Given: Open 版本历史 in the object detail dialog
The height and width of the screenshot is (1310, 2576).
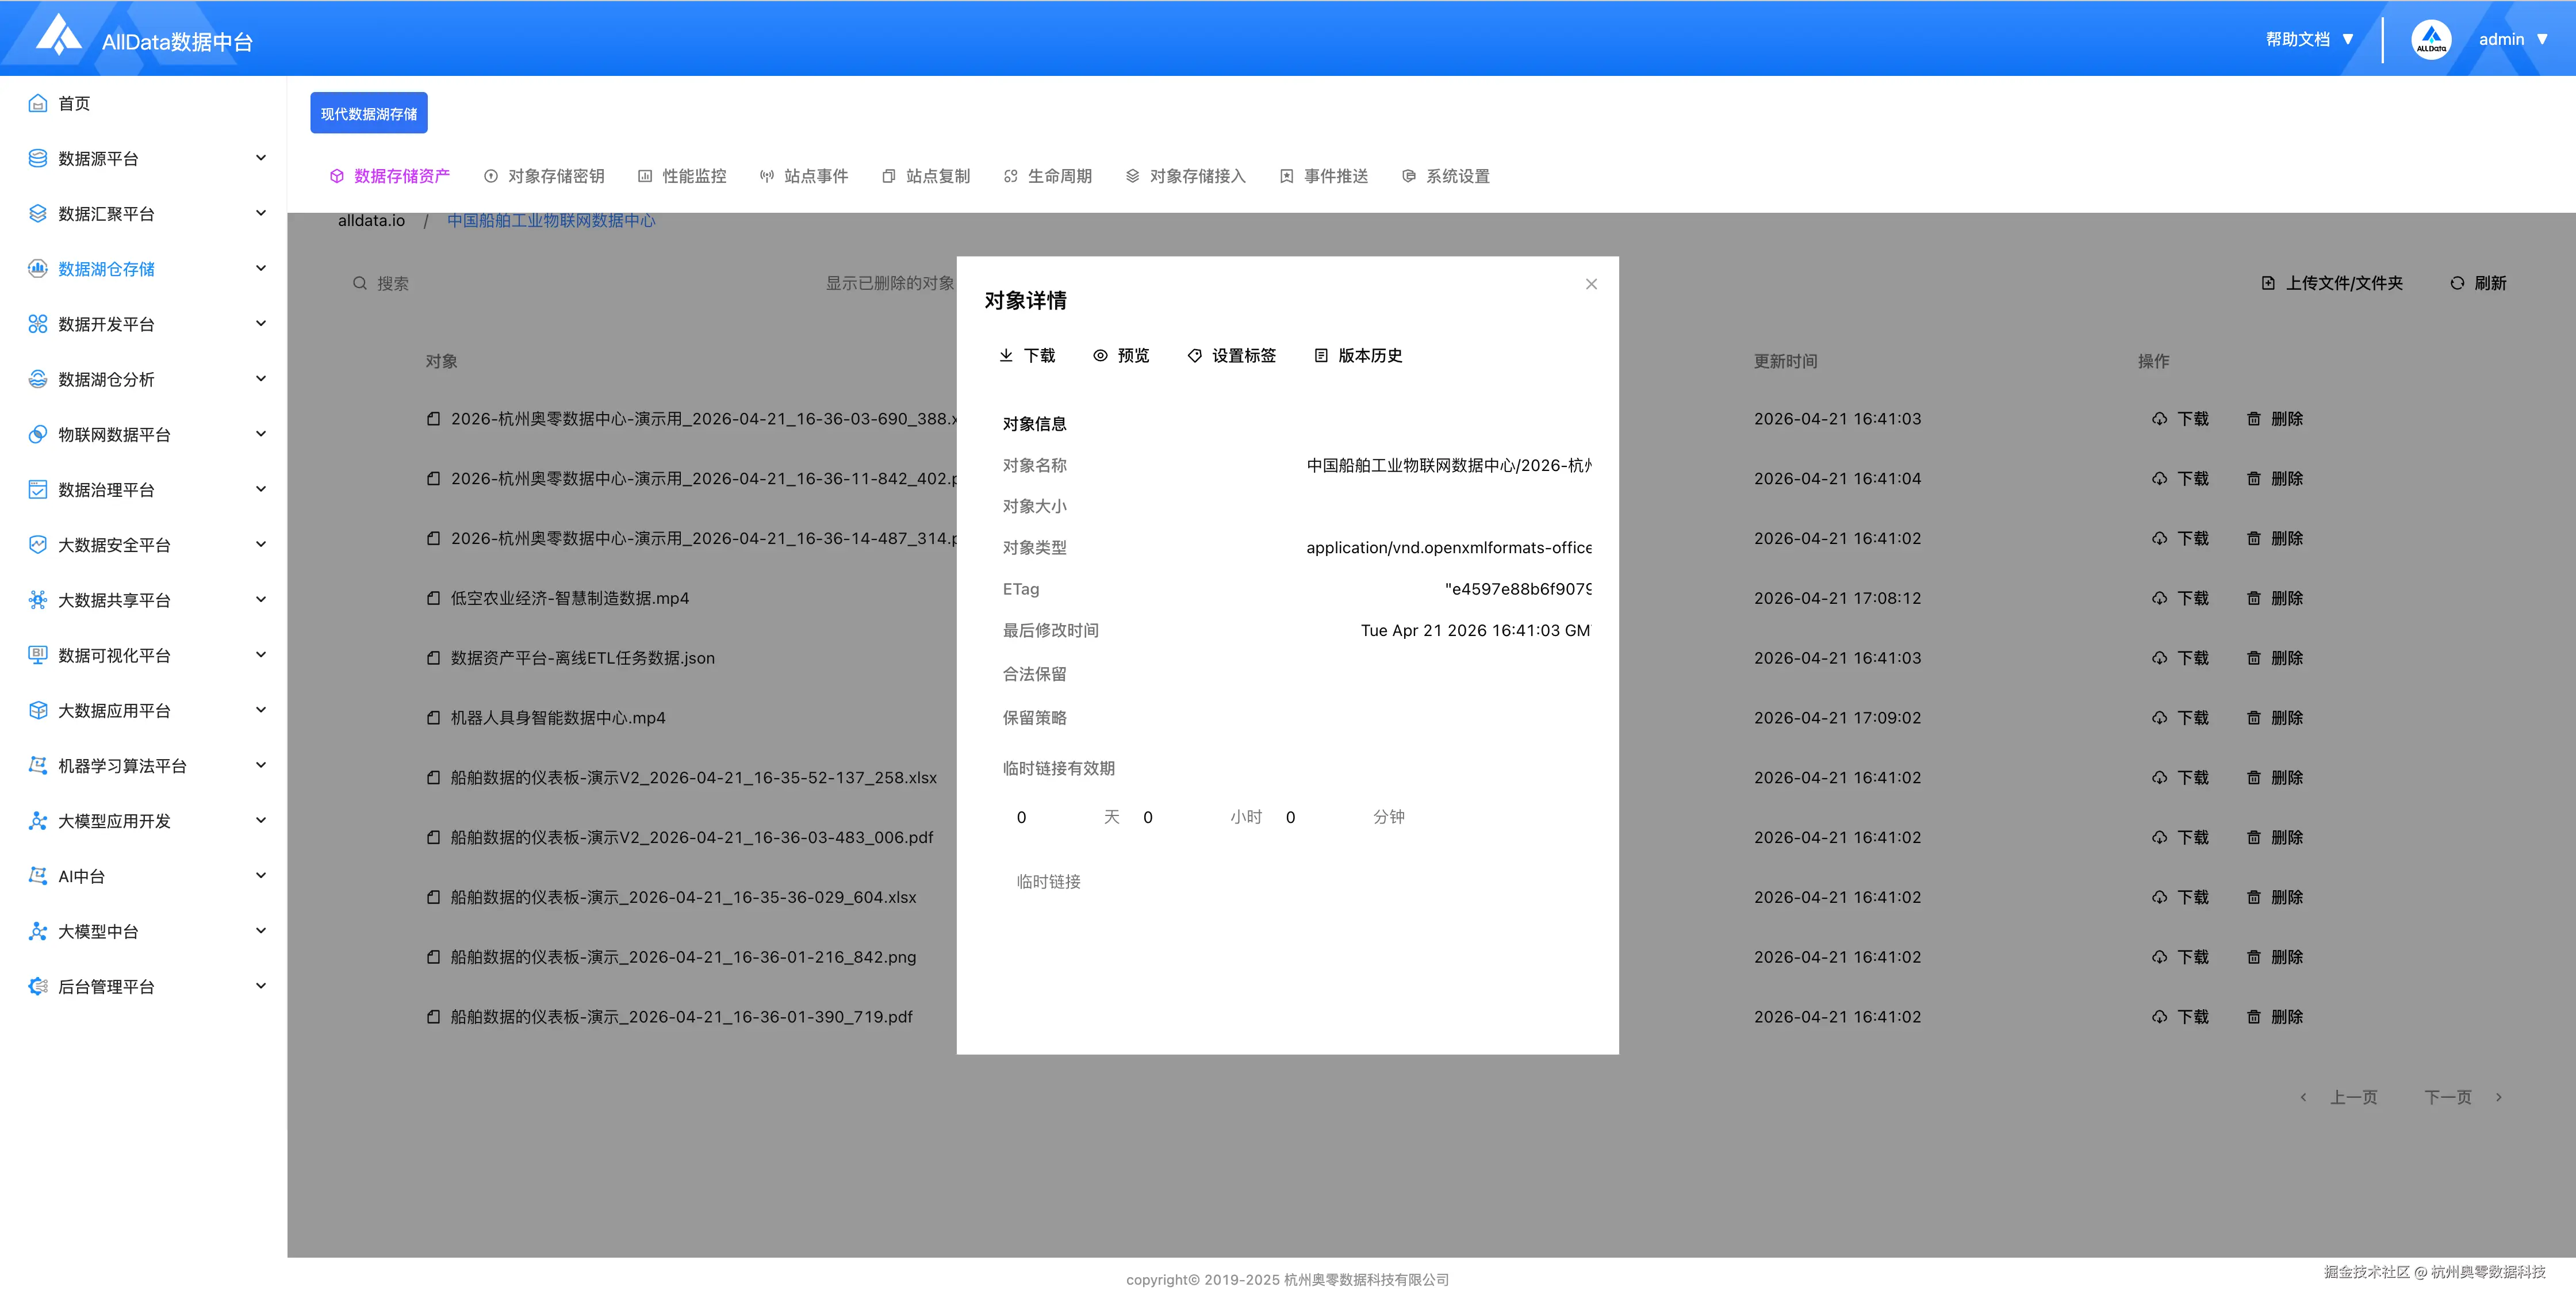Looking at the screenshot, I should tap(1358, 355).
